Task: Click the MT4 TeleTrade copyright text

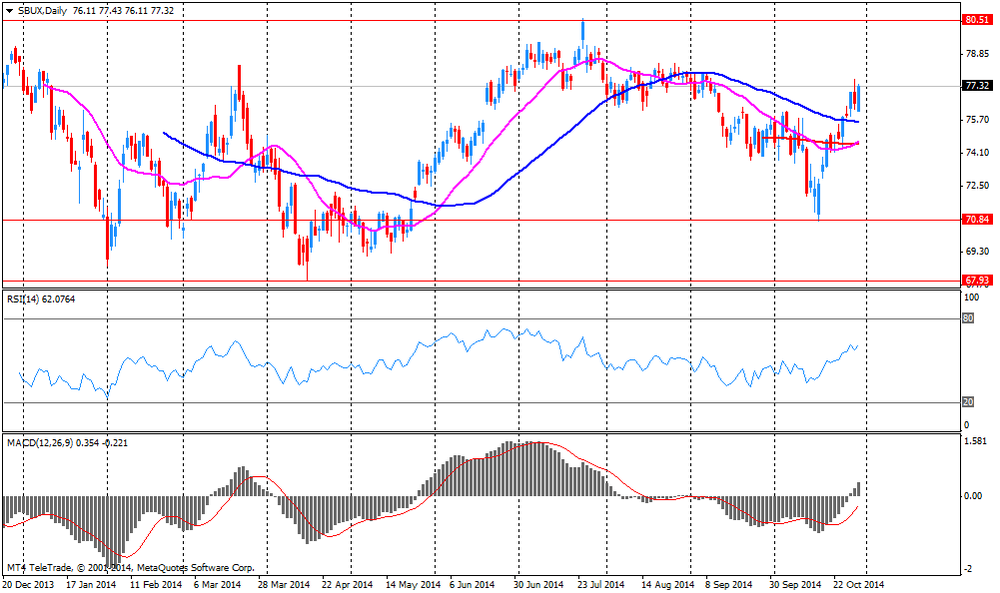Action: click(130, 567)
